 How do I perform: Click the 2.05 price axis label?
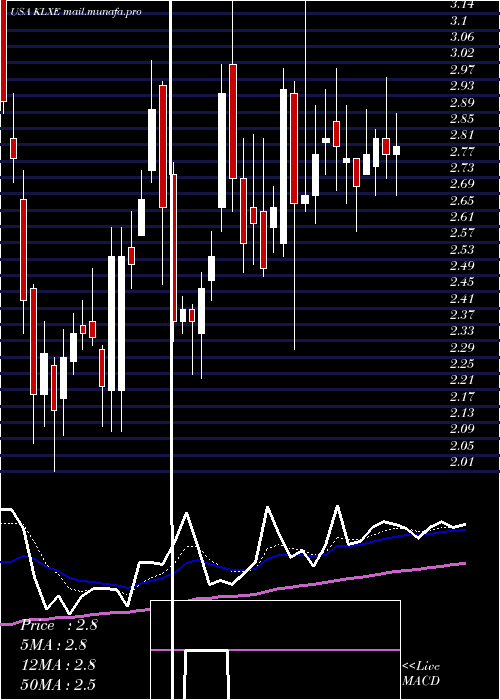[462, 446]
